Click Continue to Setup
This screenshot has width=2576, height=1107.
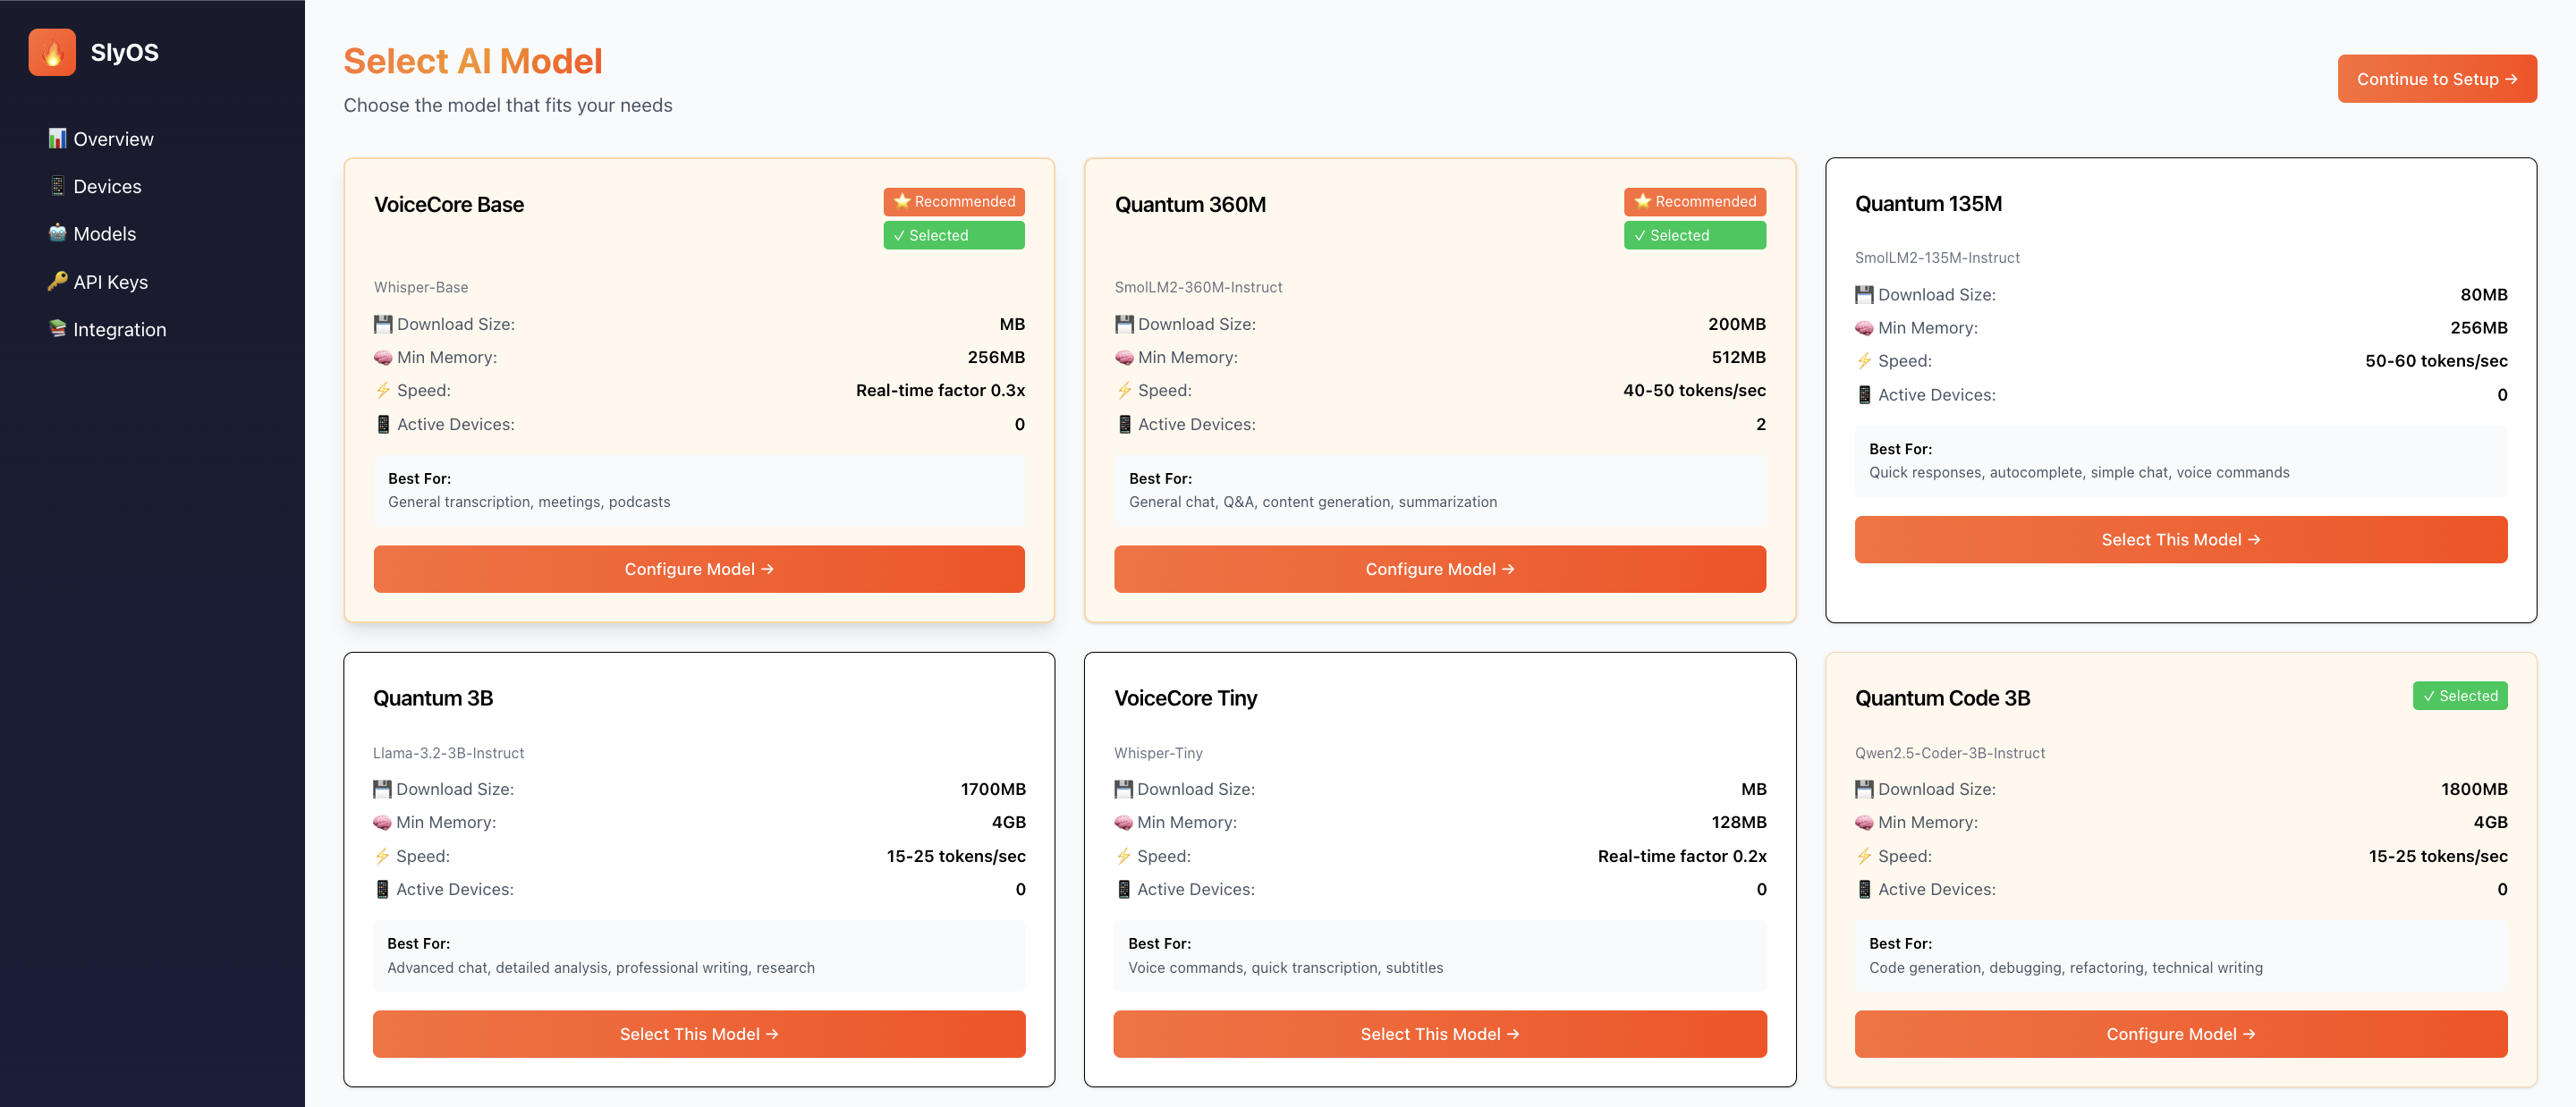coord(2437,78)
